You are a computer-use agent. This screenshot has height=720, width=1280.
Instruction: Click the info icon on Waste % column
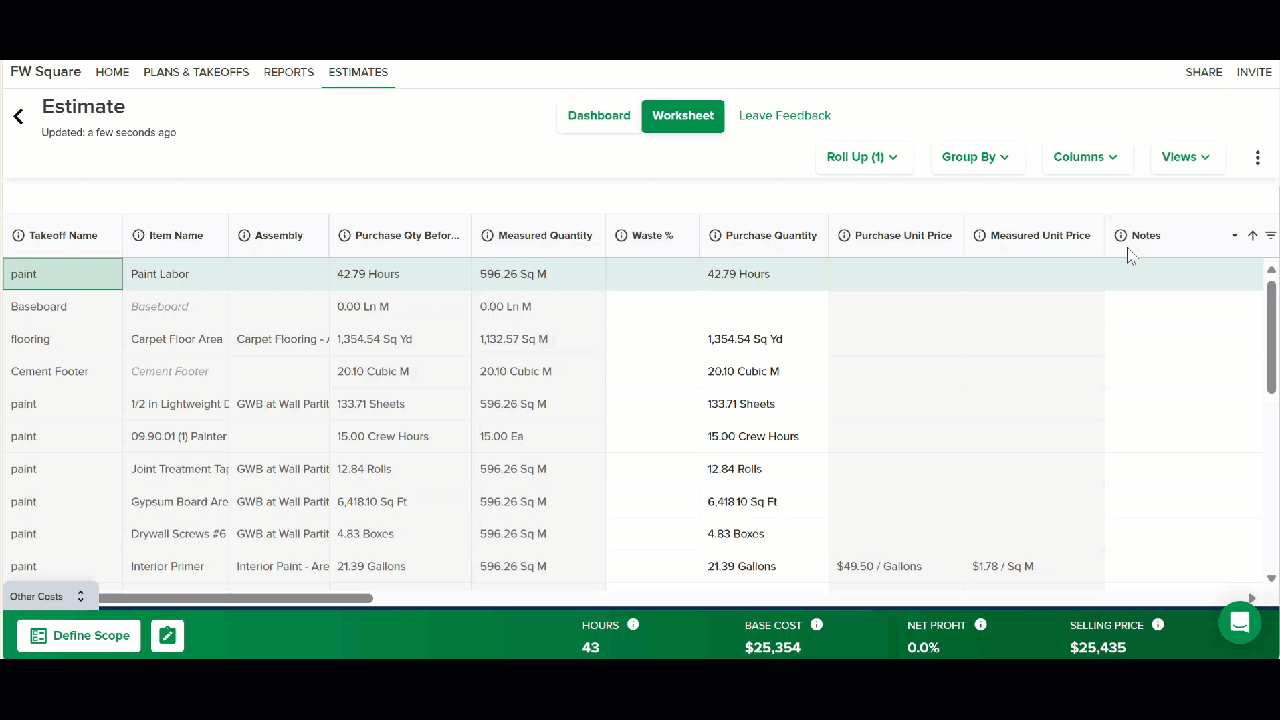[621, 236]
